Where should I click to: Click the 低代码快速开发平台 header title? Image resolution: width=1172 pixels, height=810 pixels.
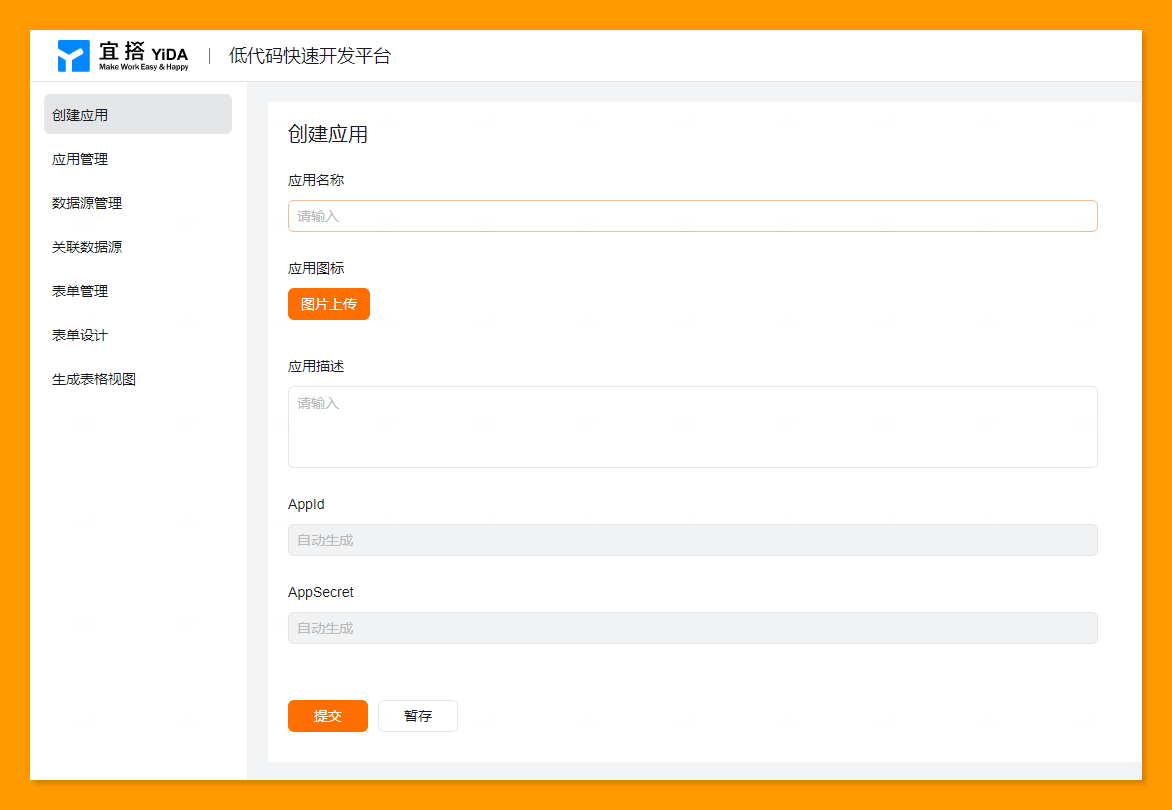click(x=309, y=56)
